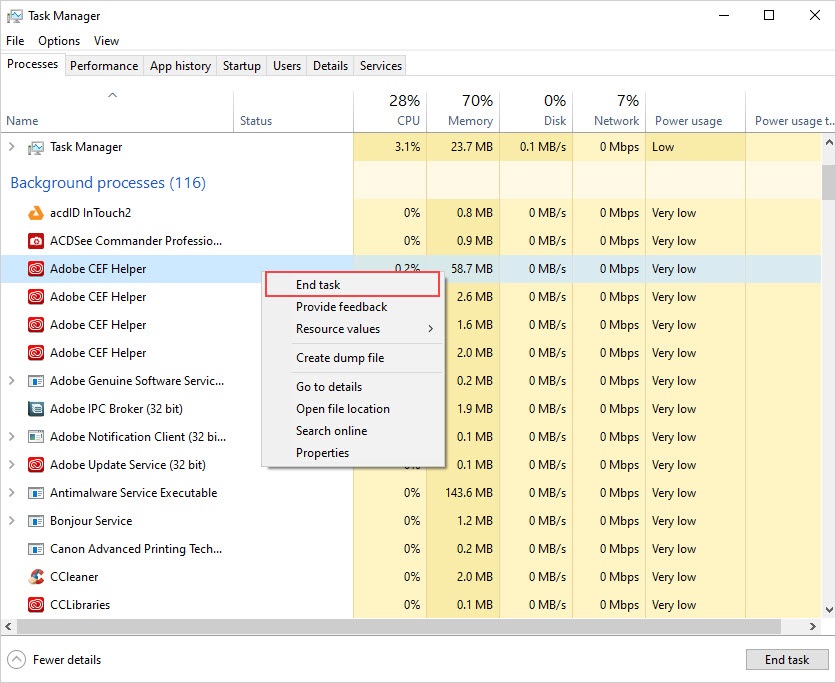The height and width of the screenshot is (683, 836).
Task: Click the Adobe Update Service icon
Action: 36,465
